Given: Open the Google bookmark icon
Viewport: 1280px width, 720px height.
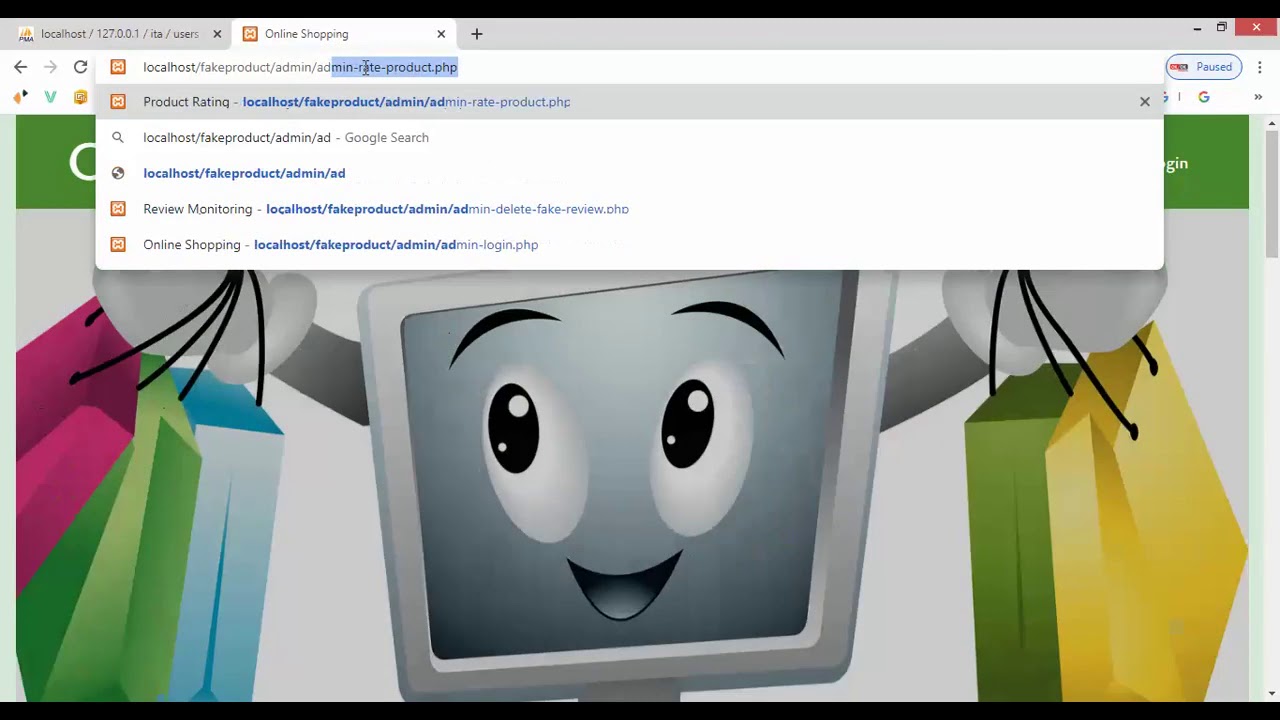Looking at the screenshot, I should (1204, 97).
